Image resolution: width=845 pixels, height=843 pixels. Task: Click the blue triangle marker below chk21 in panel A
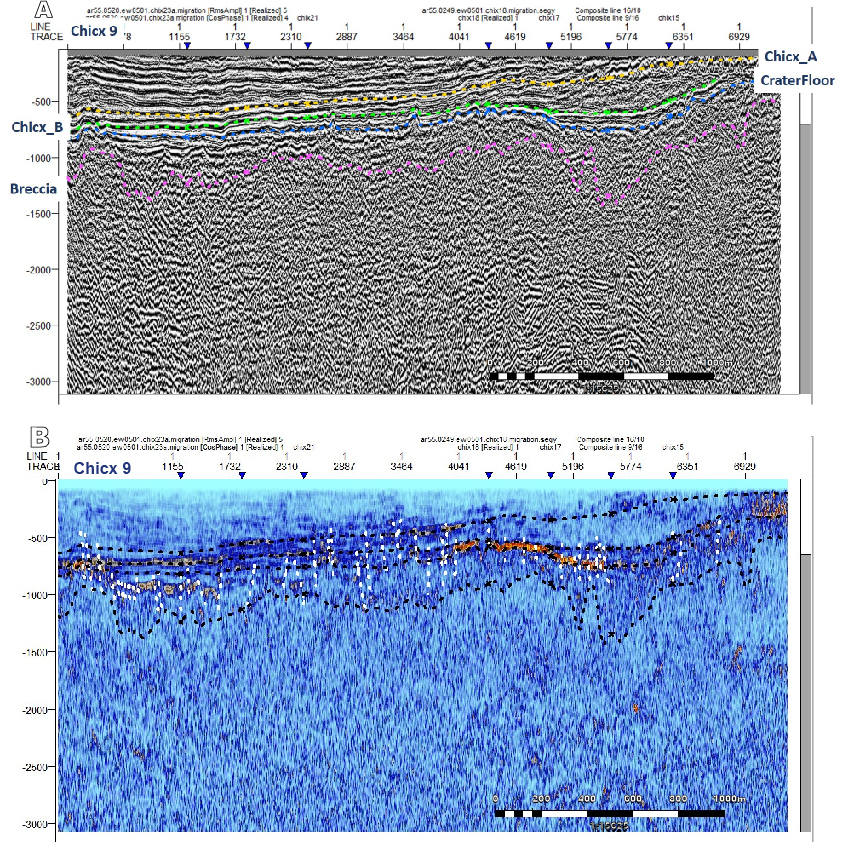click(308, 46)
